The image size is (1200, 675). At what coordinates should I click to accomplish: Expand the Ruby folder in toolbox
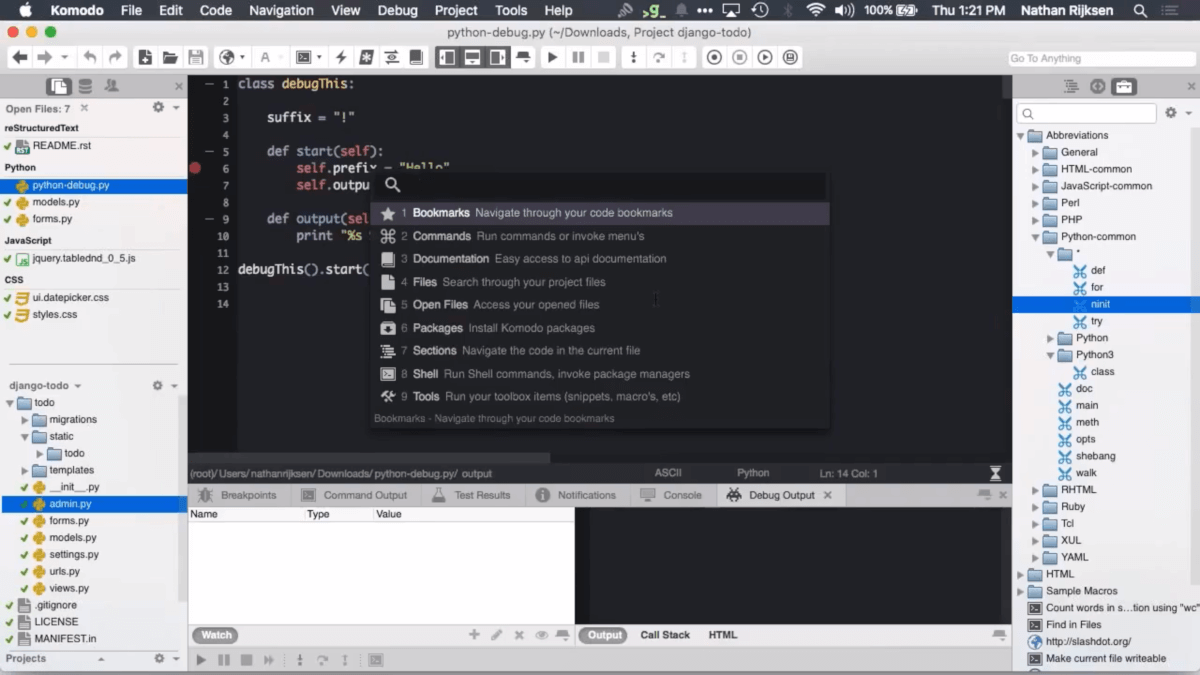[x=1036, y=507]
